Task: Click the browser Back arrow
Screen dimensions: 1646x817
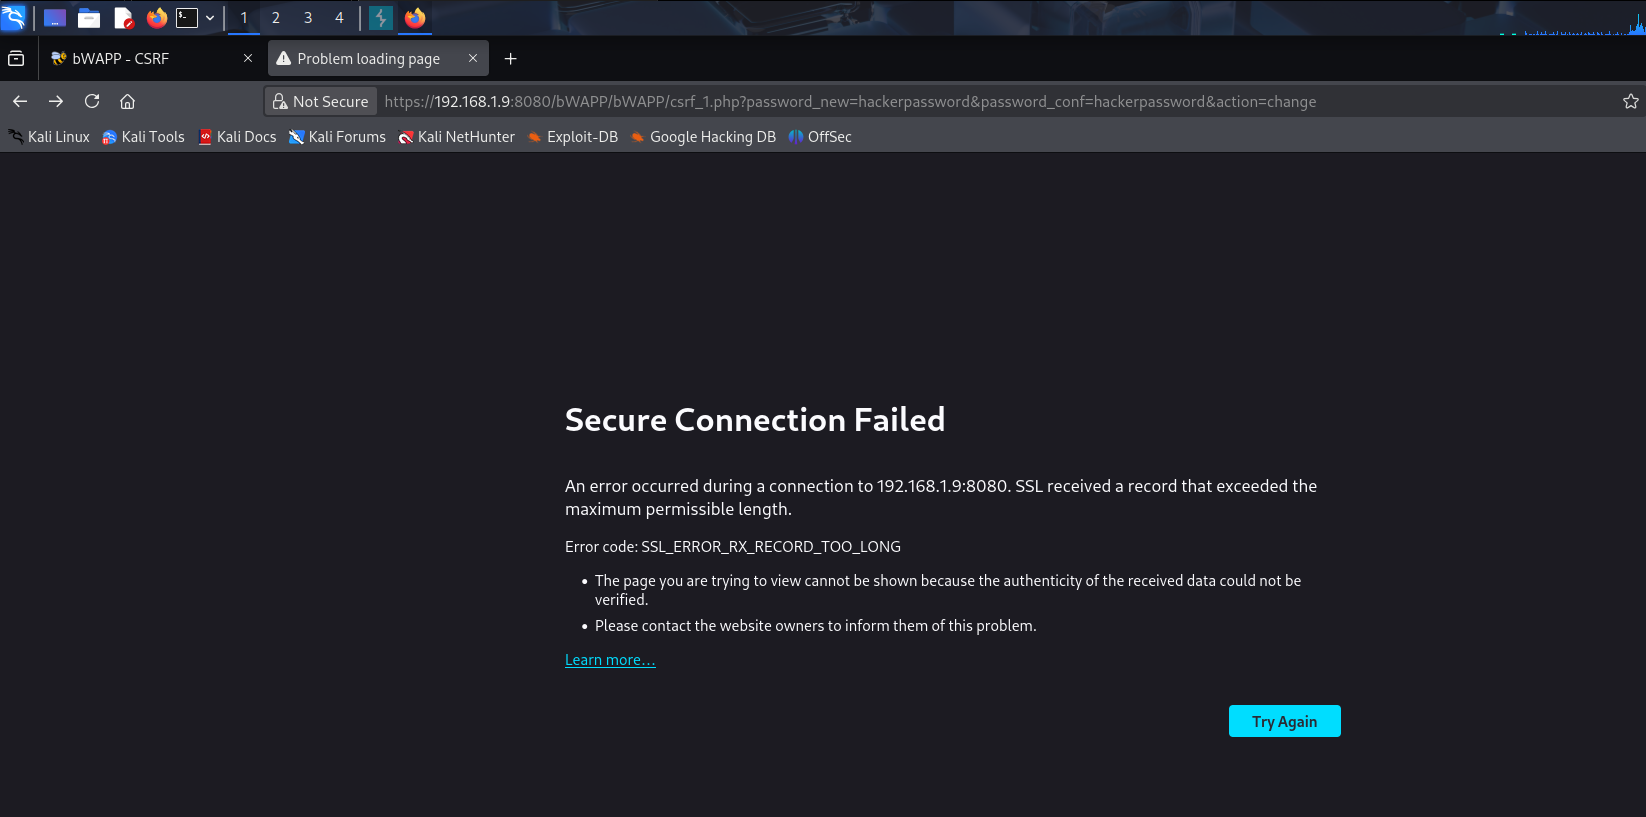Action: coord(20,101)
